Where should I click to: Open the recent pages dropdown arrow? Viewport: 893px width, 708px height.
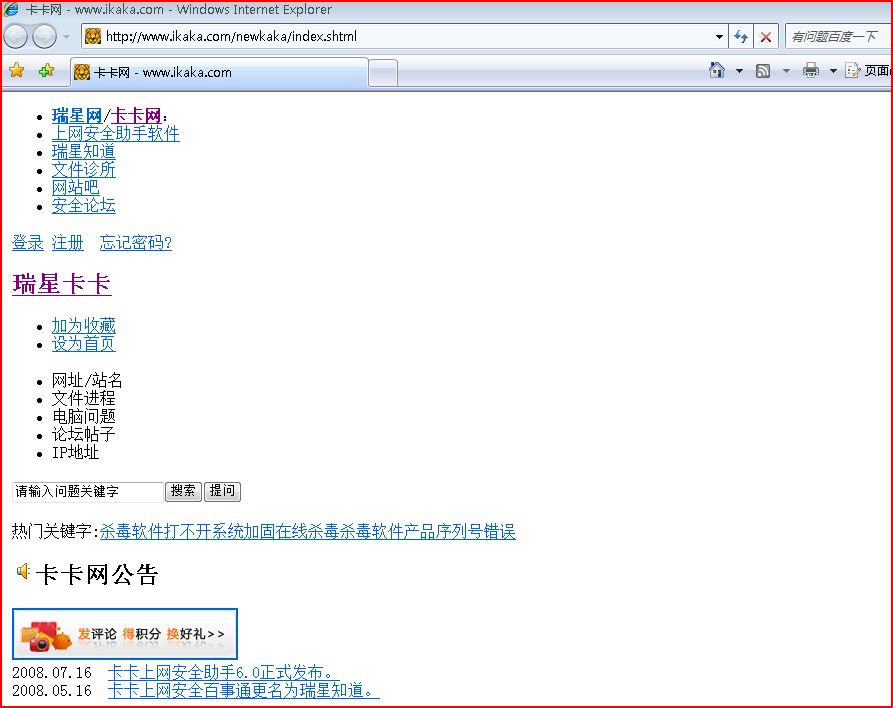[66, 37]
